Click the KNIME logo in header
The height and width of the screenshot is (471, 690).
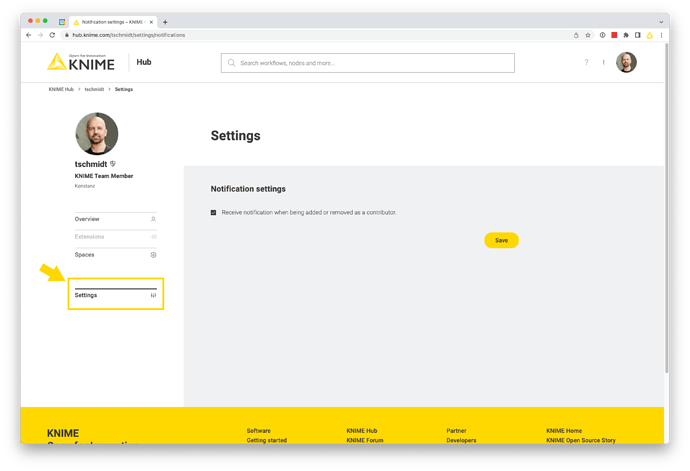(81, 62)
